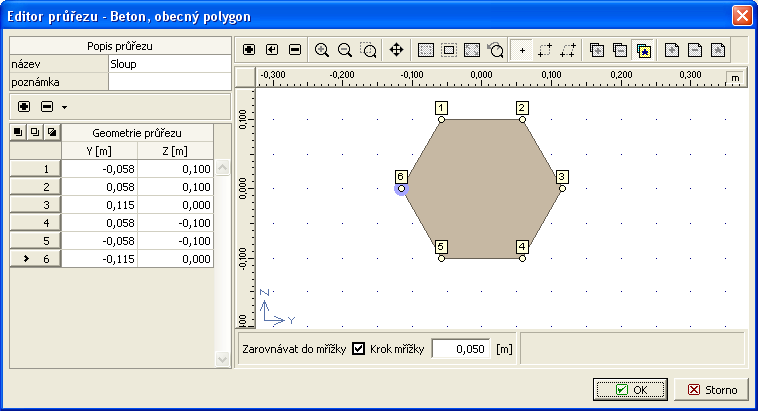Select row header 1 in geometry table

coord(35,169)
